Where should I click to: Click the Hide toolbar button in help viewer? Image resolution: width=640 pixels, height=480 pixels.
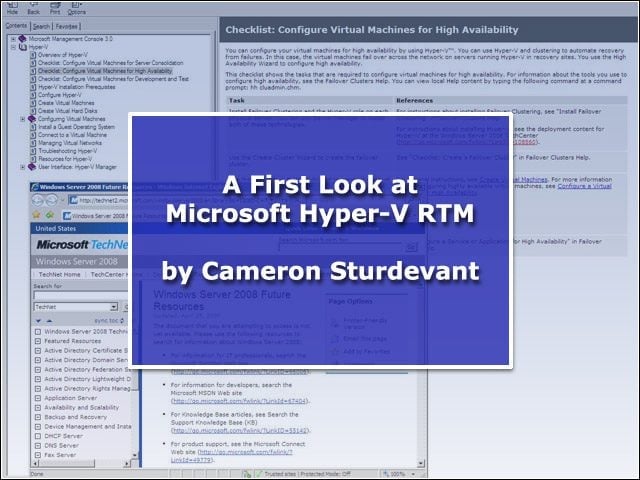tap(12, 8)
